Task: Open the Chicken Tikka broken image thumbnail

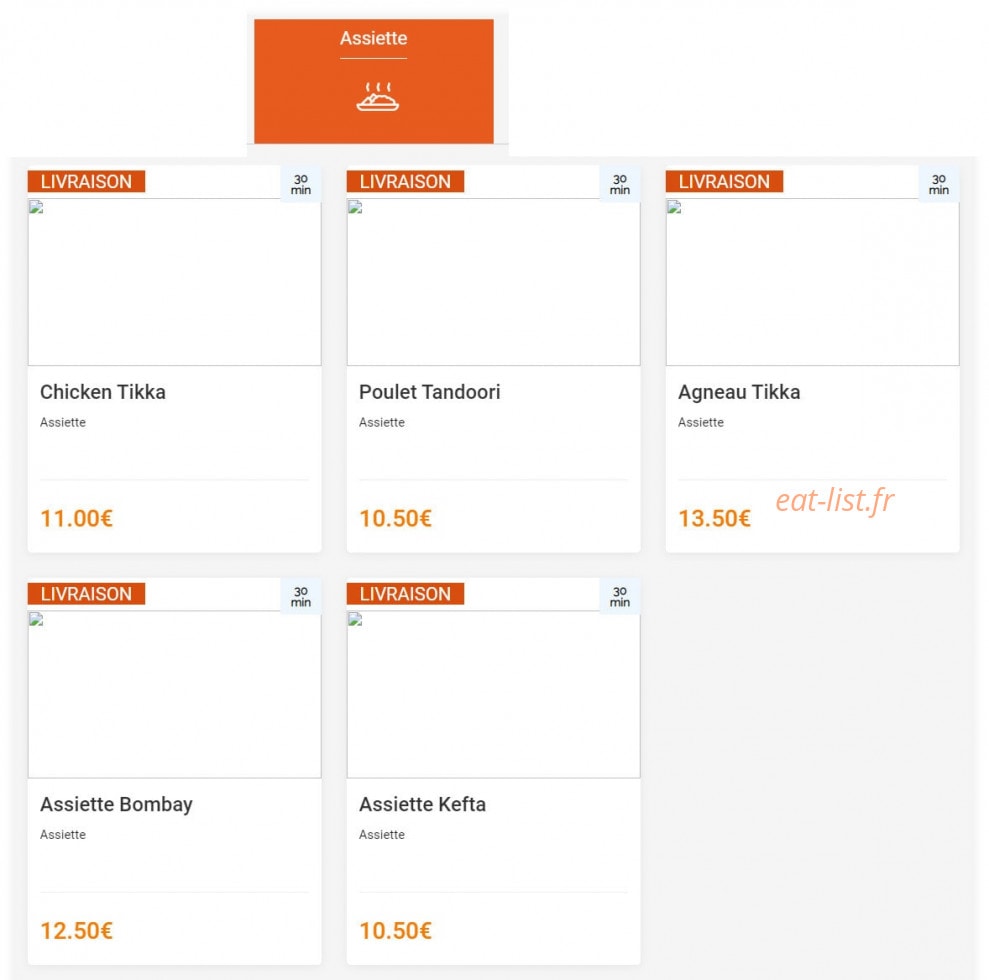Action: coord(175,282)
